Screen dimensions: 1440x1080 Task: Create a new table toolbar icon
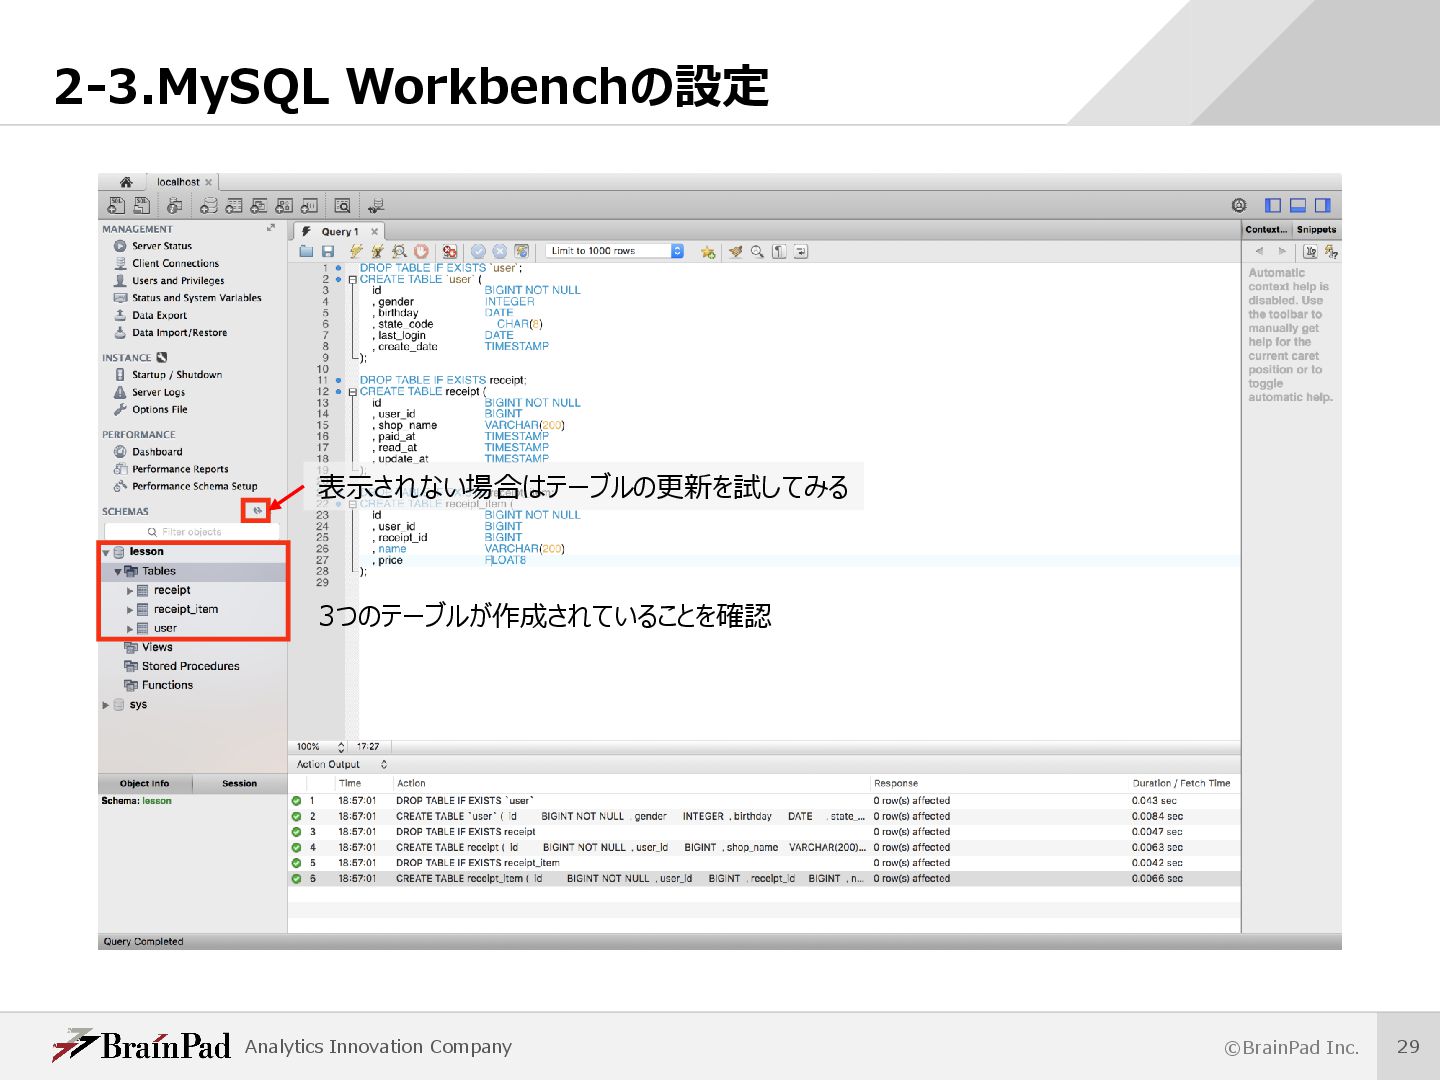click(x=234, y=206)
